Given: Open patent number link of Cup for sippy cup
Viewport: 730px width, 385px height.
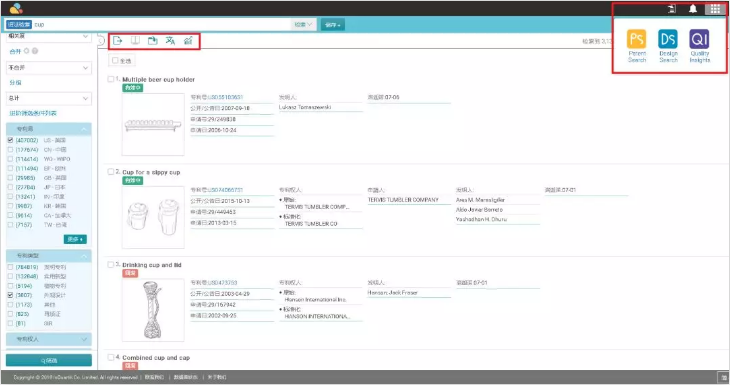Looking at the screenshot, I should (x=216, y=190).
